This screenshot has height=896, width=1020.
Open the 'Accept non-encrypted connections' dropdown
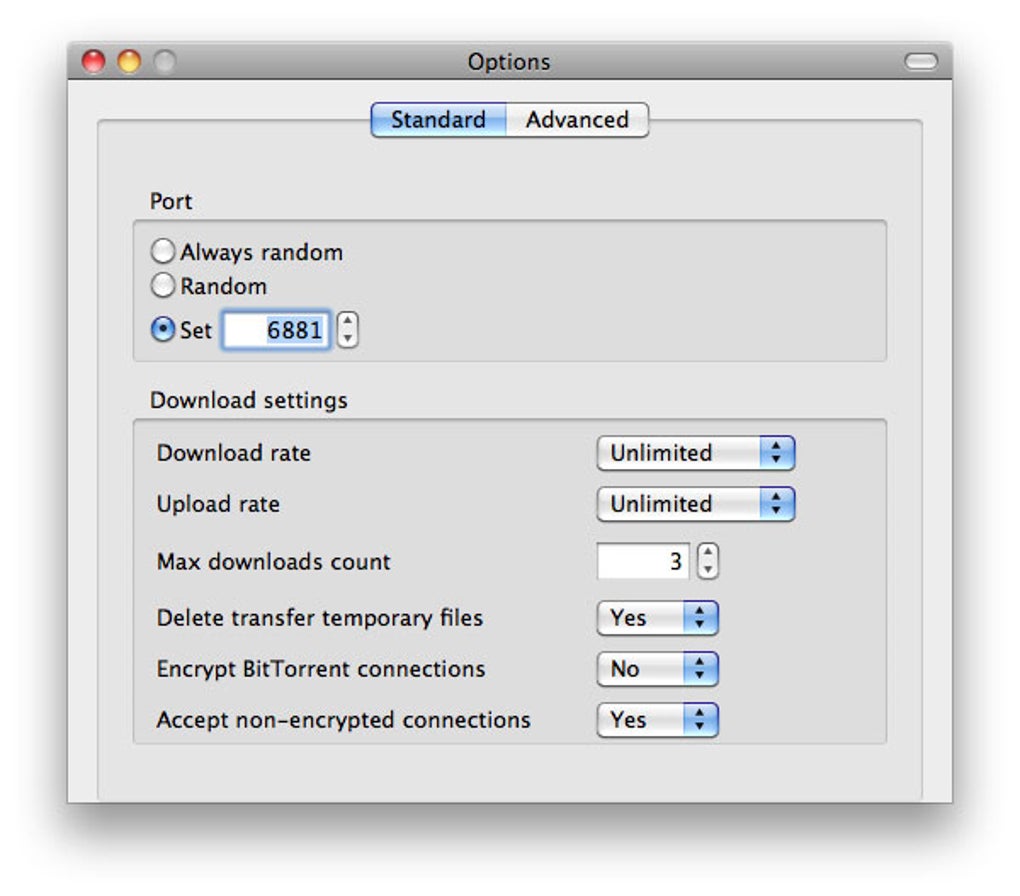[656, 720]
